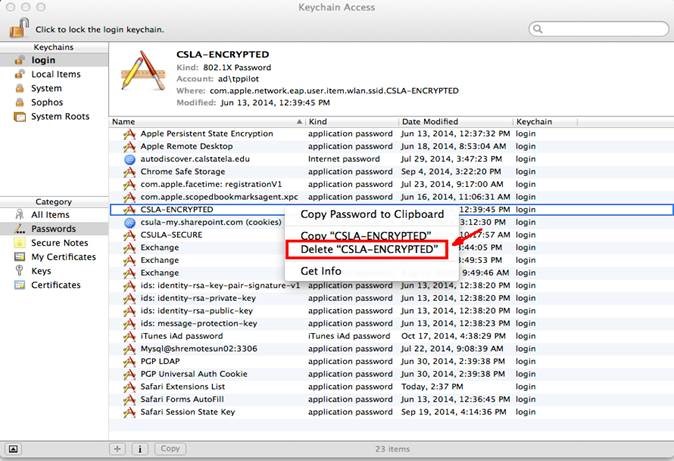Click the padlock icon to lock login keychain
This screenshot has width=674, height=461.
point(19,28)
